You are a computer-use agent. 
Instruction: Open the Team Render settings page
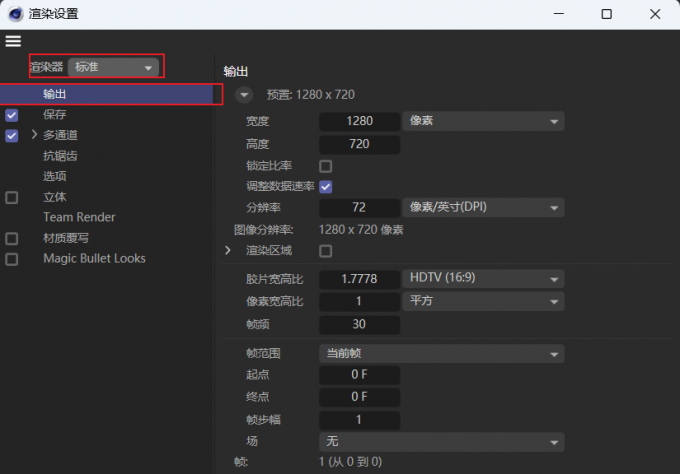click(79, 217)
